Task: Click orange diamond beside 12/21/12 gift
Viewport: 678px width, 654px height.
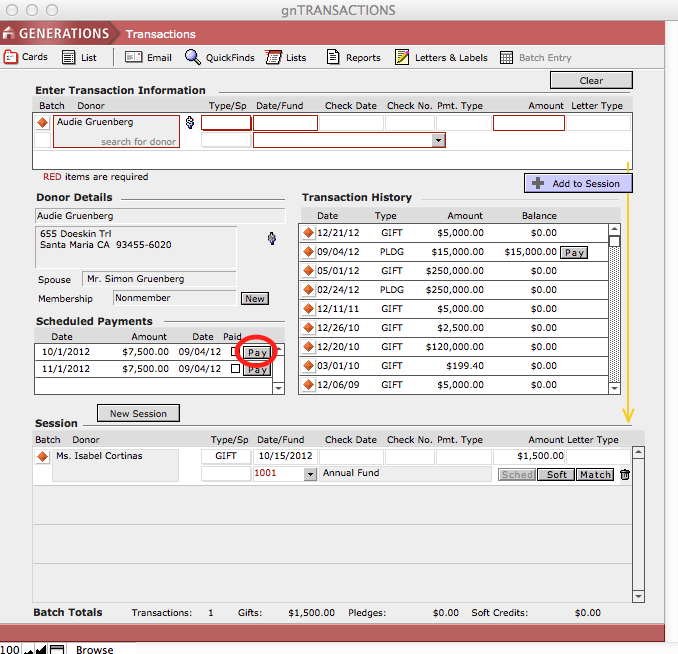Action: coord(309,233)
